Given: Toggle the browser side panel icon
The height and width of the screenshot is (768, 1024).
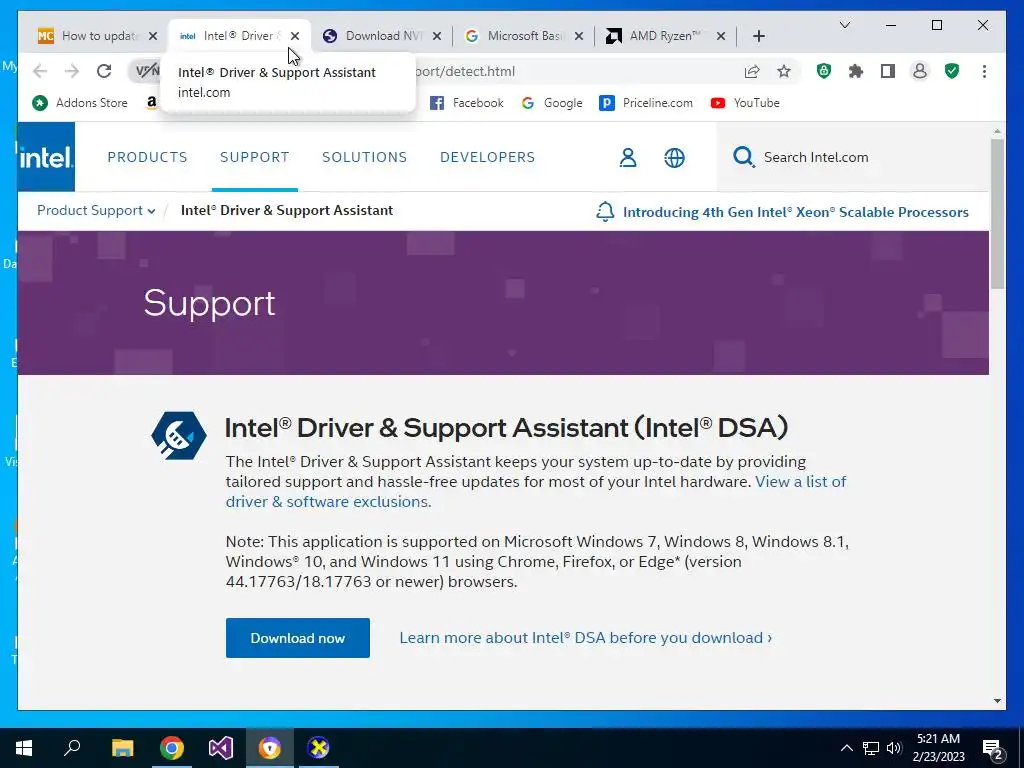Looking at the screenshot, I should 888,71.
